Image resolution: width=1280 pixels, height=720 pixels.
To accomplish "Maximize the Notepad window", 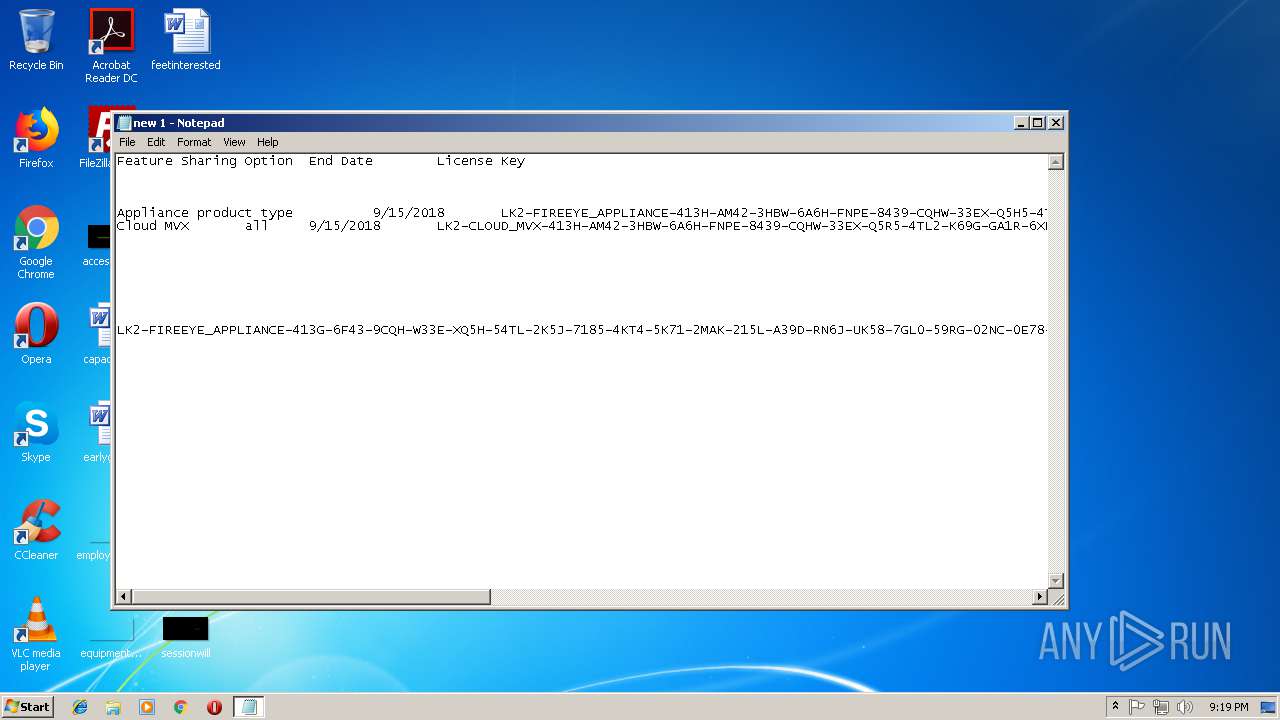I will point(1038,123).
